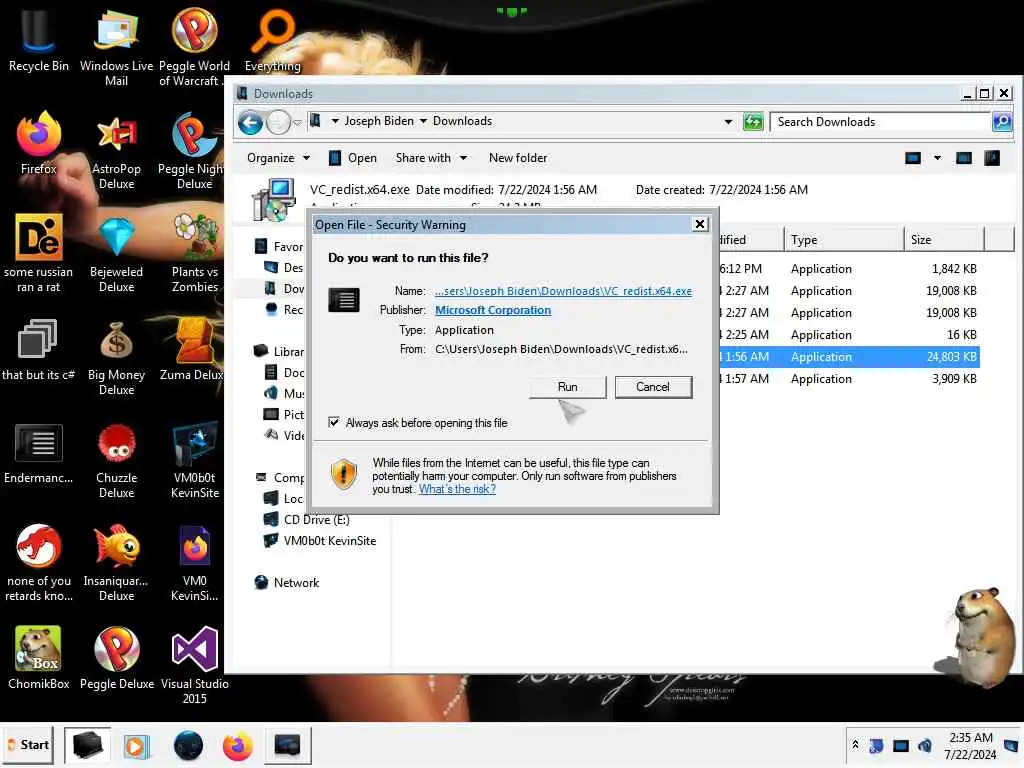This screenshot has height=768, width=1024.
Task: Click the Size column header
Action: point(944,240)
